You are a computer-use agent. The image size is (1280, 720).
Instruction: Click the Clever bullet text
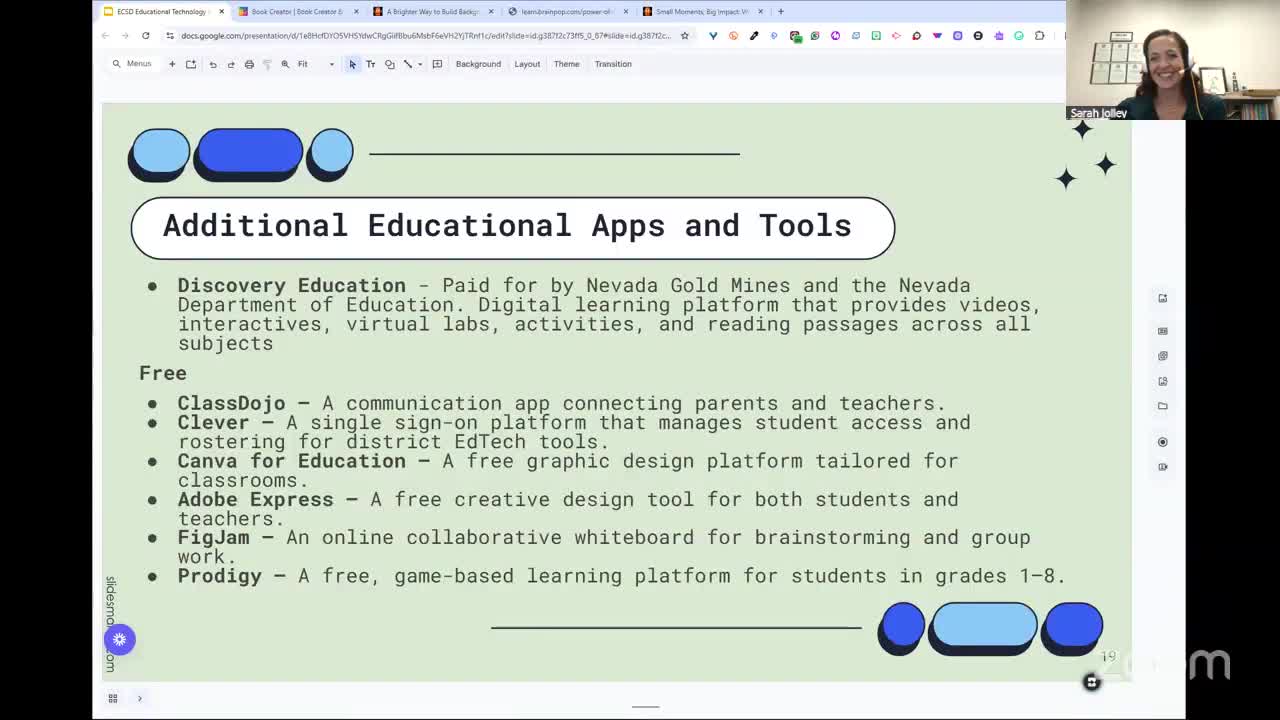click(574, 432)
